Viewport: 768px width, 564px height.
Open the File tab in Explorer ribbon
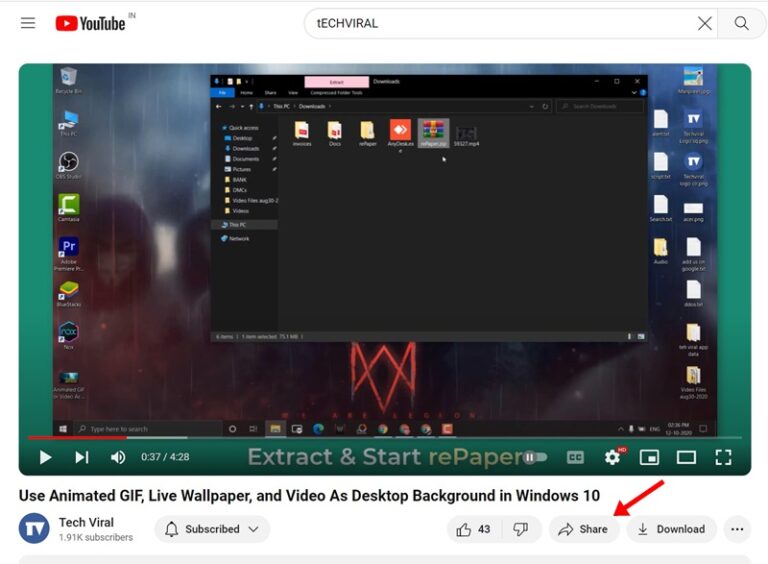[222, 93]
